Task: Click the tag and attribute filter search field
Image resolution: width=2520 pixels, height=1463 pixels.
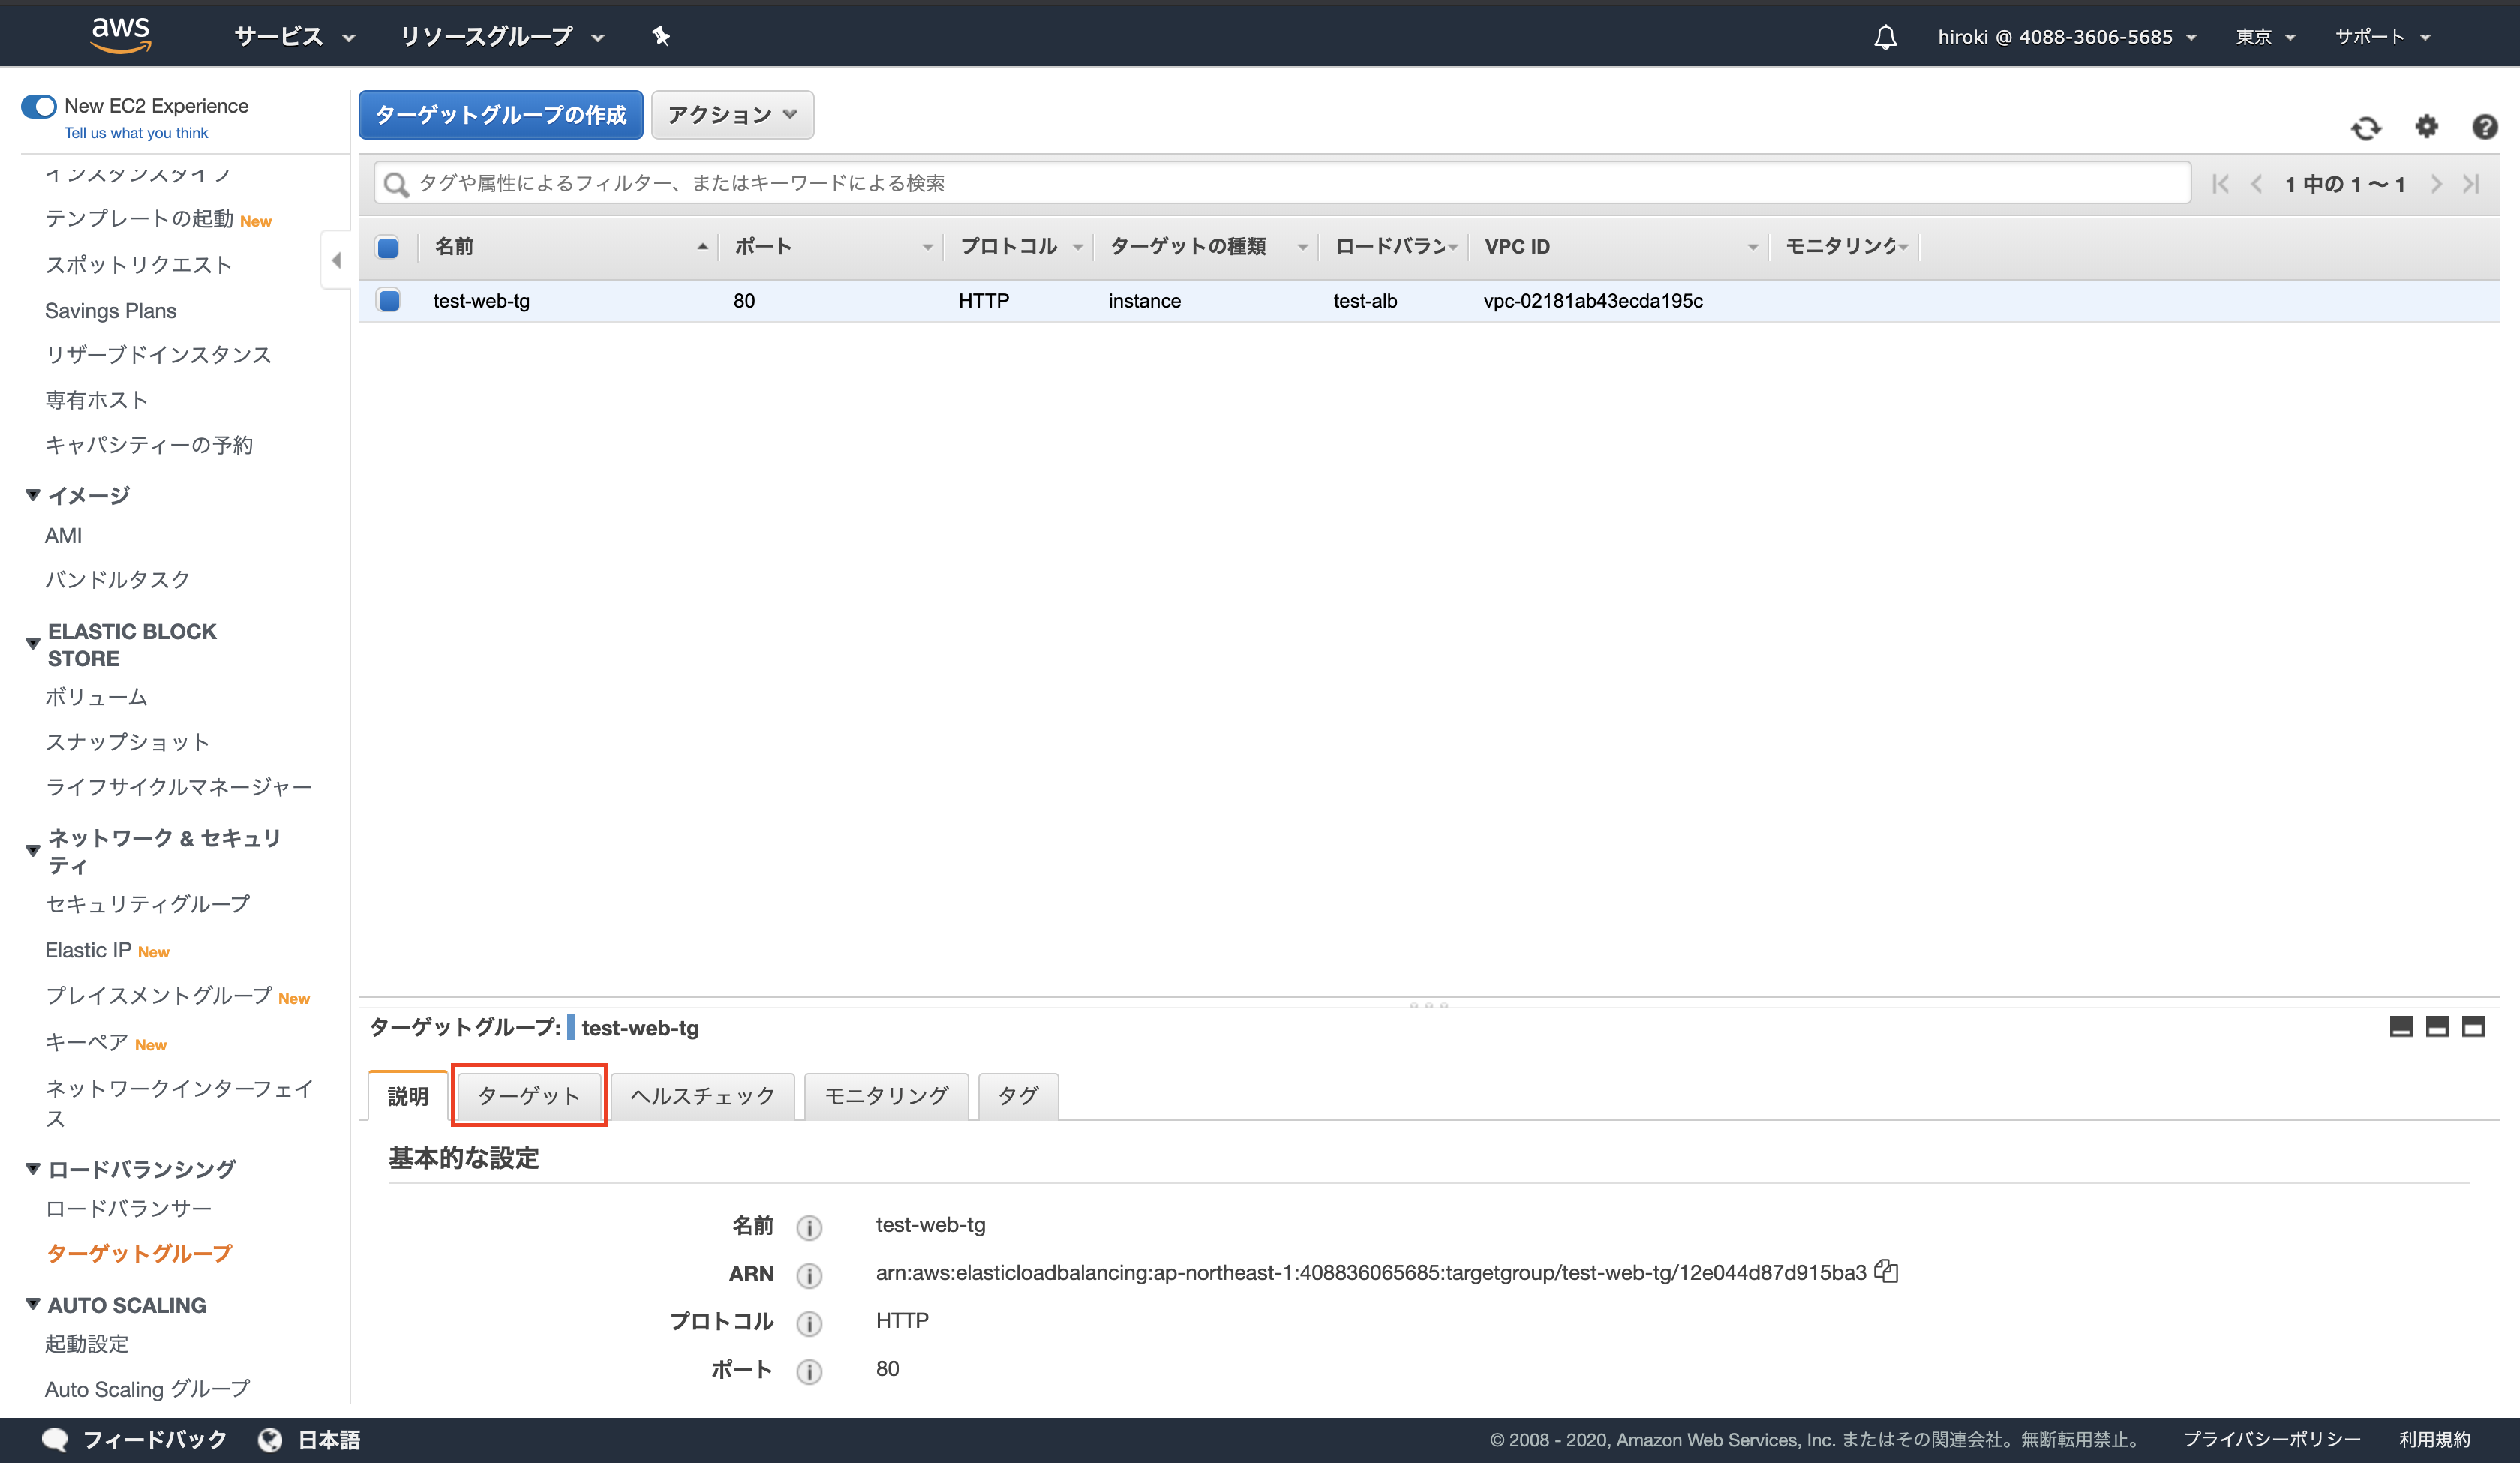Action: point(1280,183)
